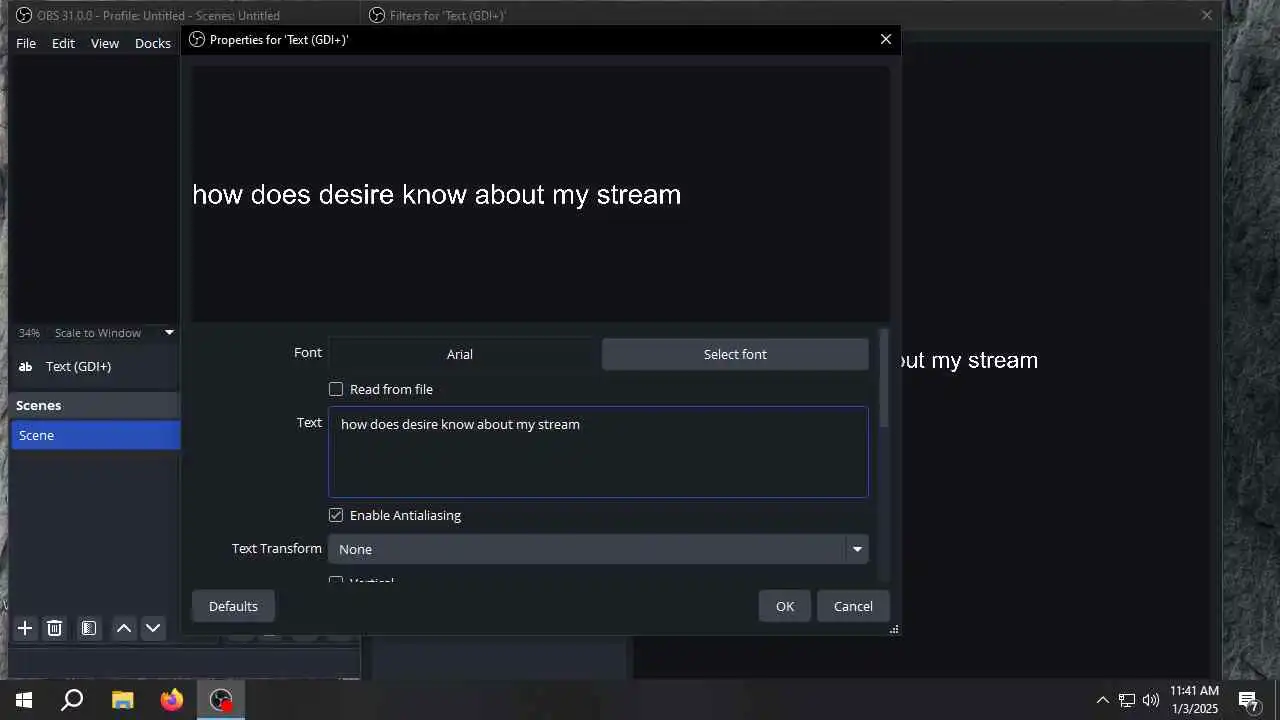Open the Docks menu

click(x=153, y=43)
